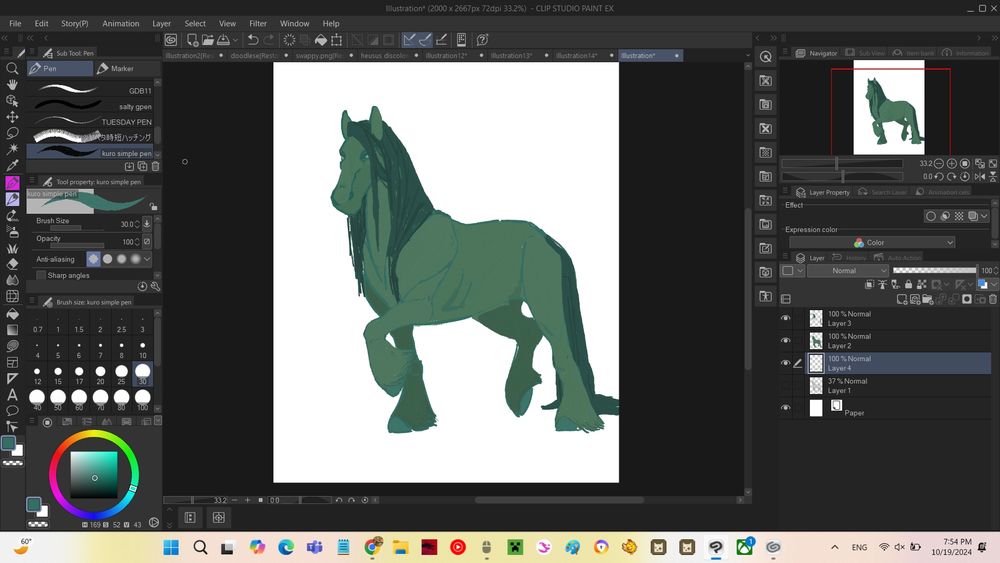
Task: Open the Expression color dropdown
Action: click(x=872, y=242)
